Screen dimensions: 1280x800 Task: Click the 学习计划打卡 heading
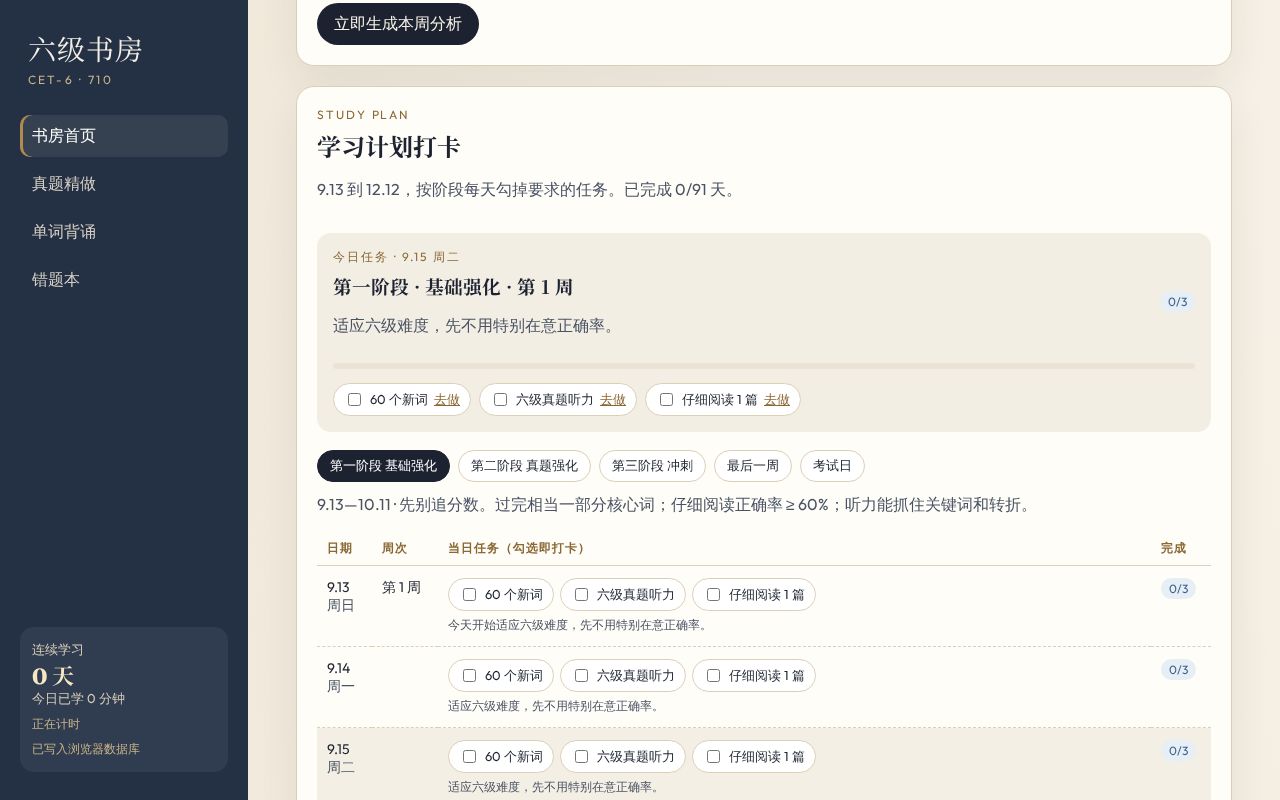(x=389, y=147)
